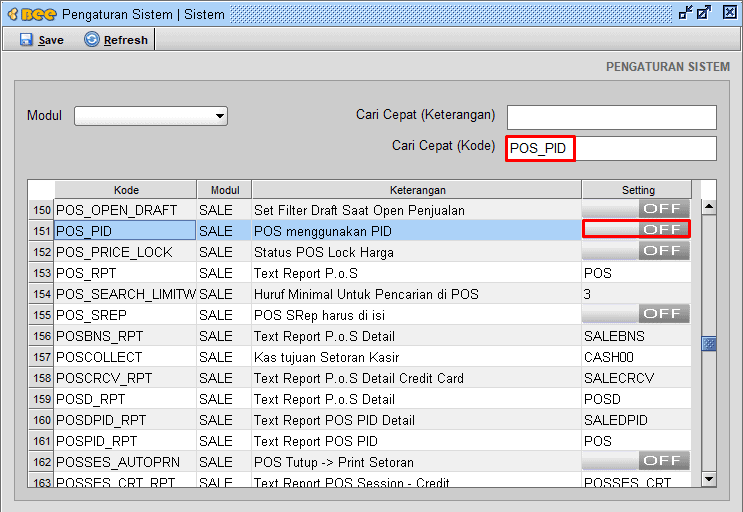Viewport: 743px width, 512px height.
Task: Toggle the POS_PID setting switch
Action: click(x=636, y=230)
